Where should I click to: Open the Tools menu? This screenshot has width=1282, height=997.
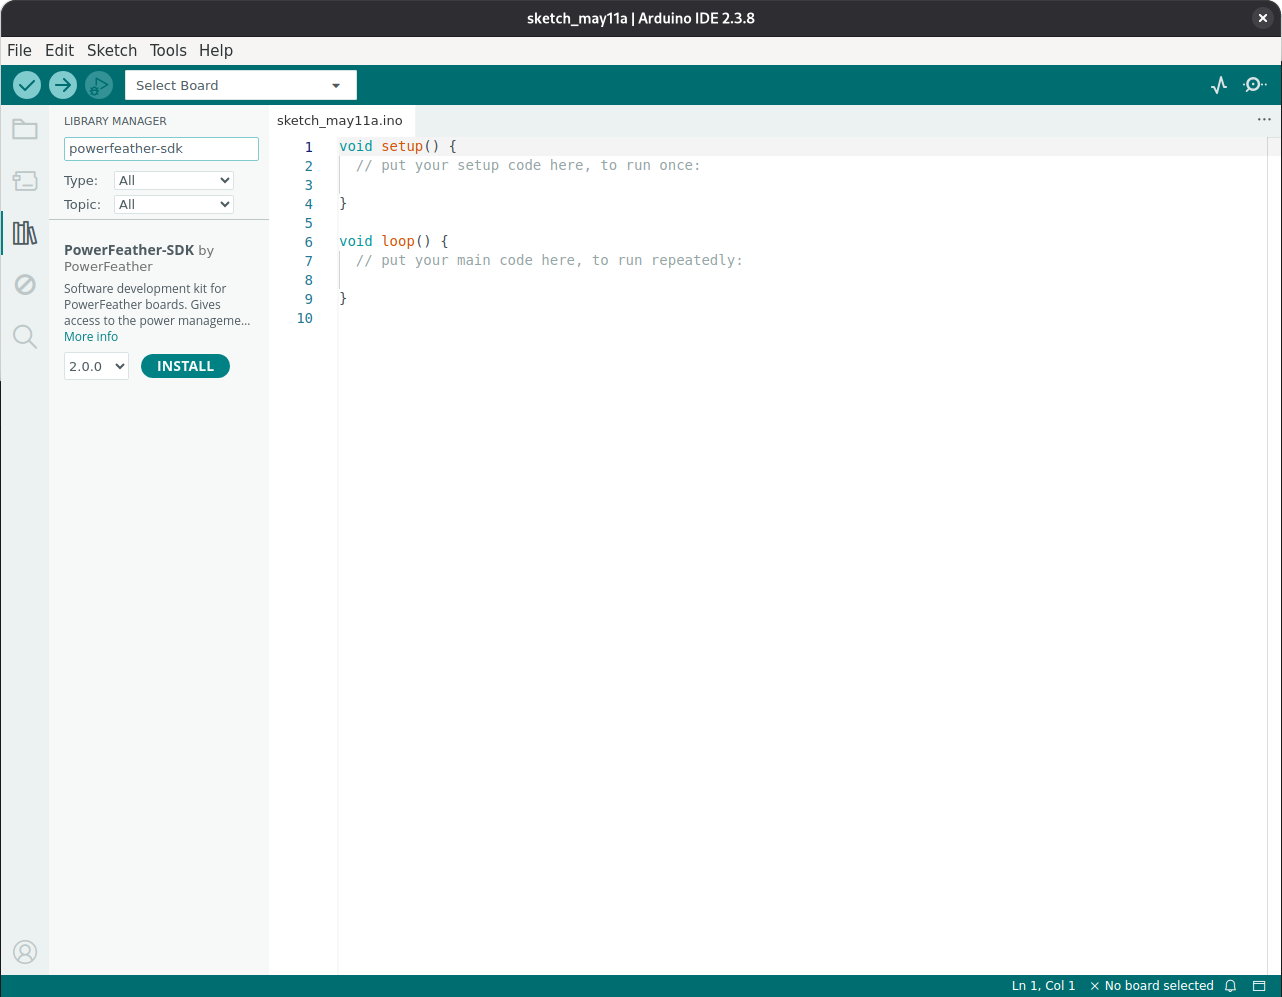[168, 50]
